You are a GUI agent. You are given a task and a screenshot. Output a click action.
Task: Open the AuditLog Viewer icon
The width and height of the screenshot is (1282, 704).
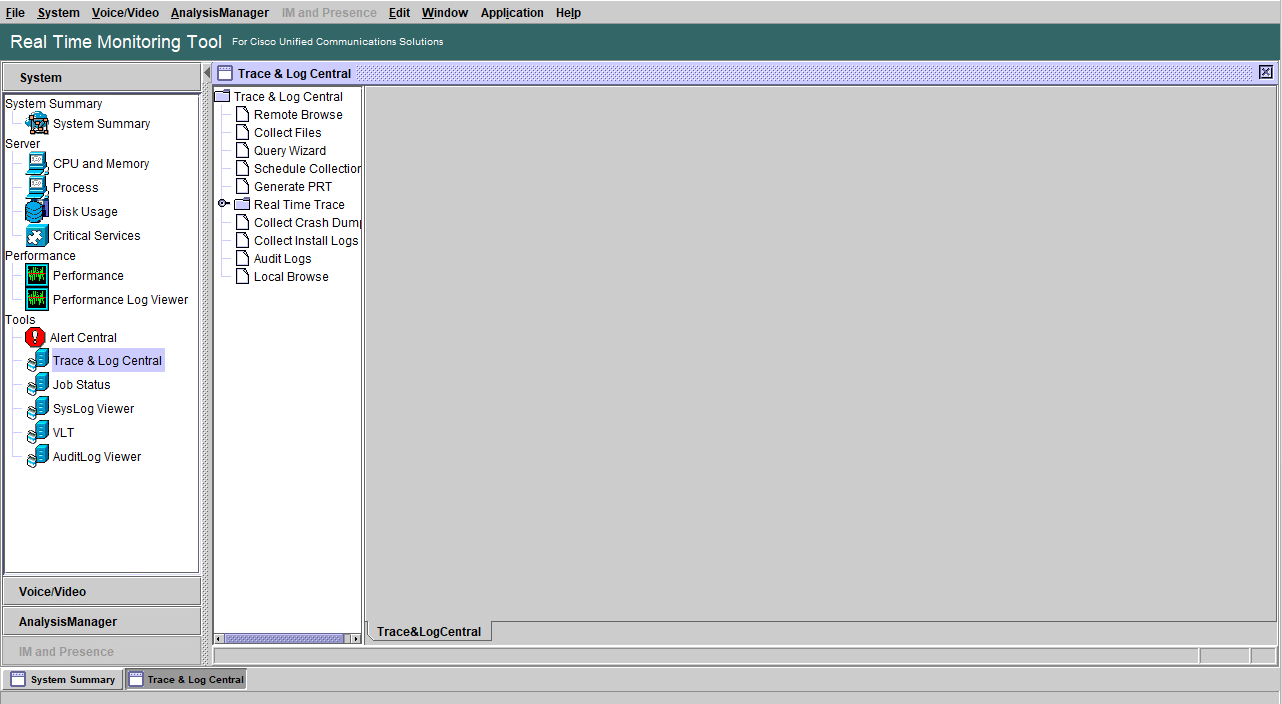(38, 457)
